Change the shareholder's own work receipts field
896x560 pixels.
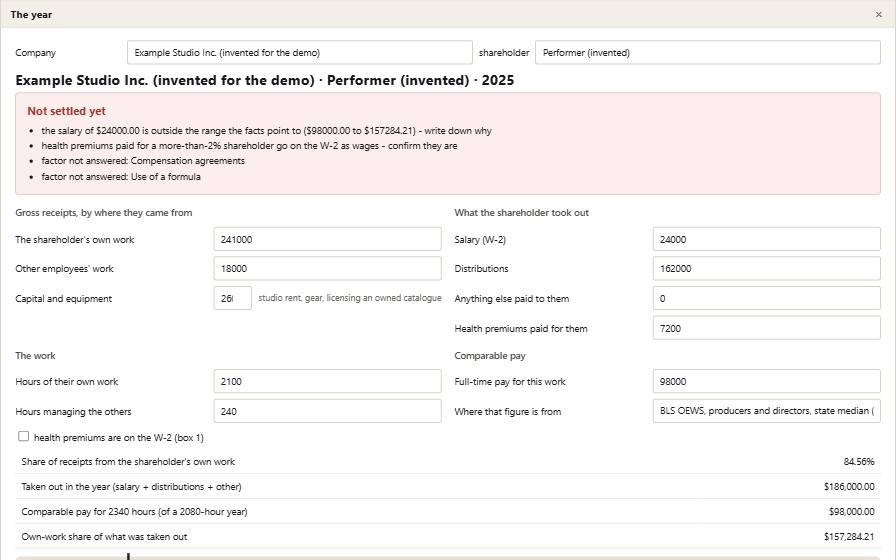click(327, 239)
